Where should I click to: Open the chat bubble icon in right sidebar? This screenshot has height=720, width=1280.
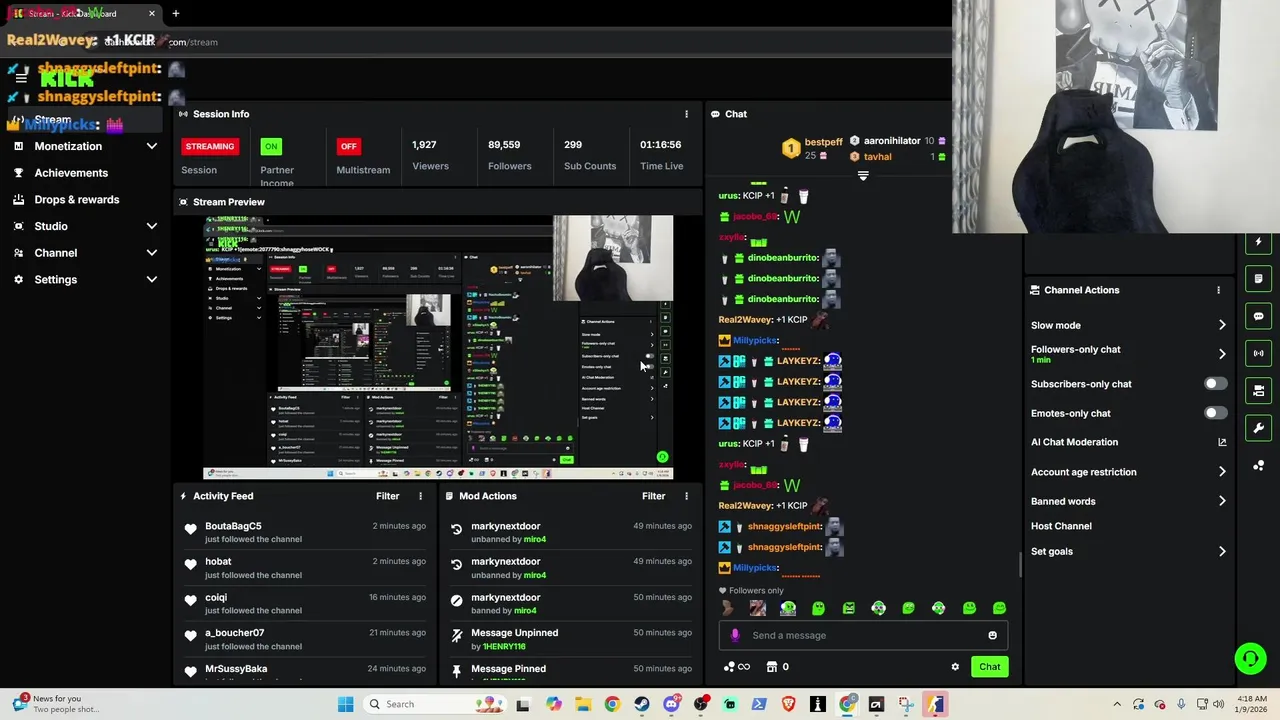point(1259,316)
